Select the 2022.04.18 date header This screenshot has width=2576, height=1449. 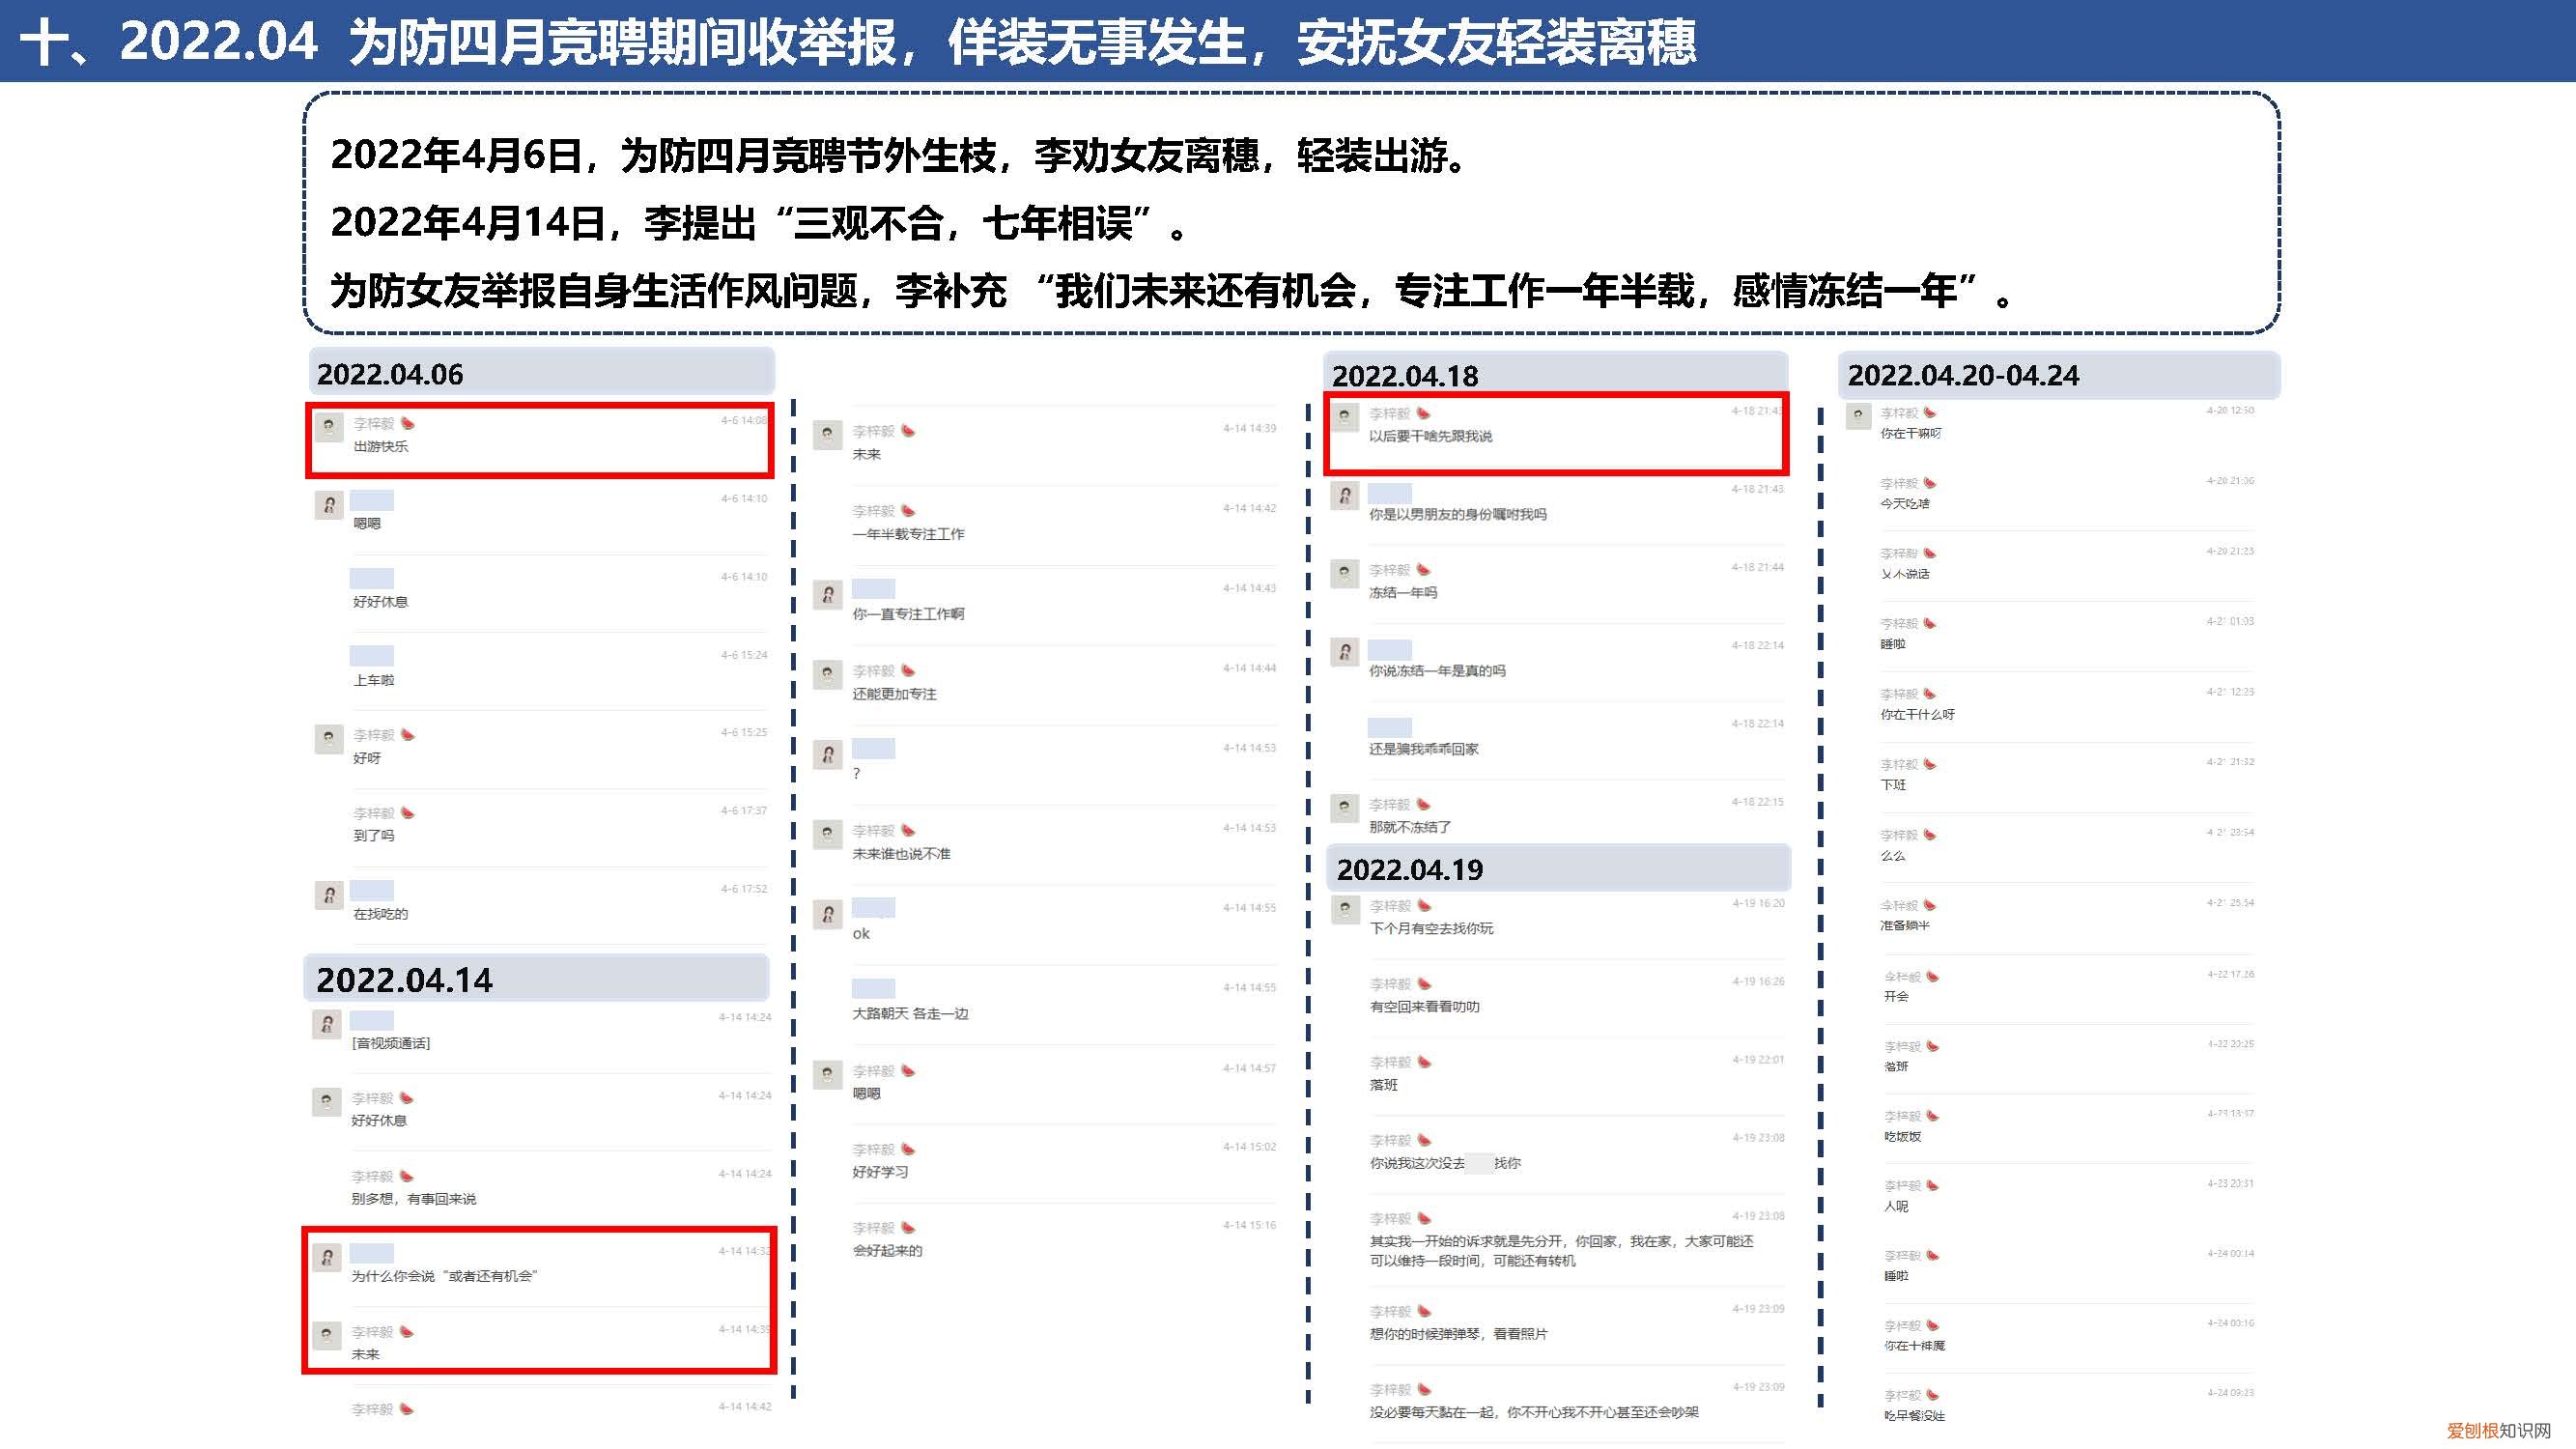point(1408,376)
